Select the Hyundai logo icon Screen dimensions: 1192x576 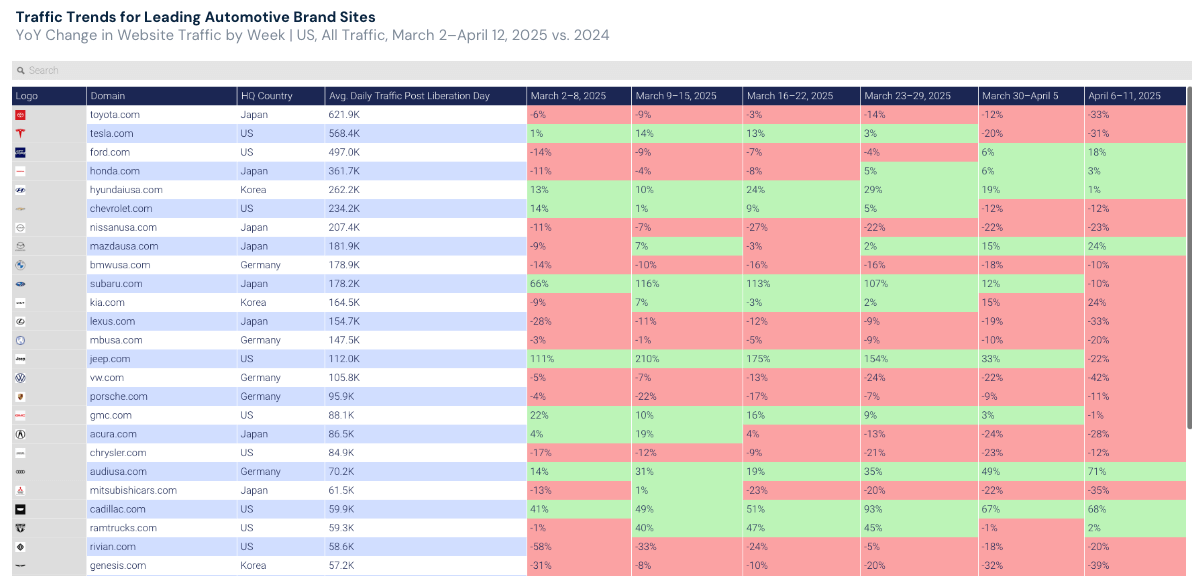22,189
